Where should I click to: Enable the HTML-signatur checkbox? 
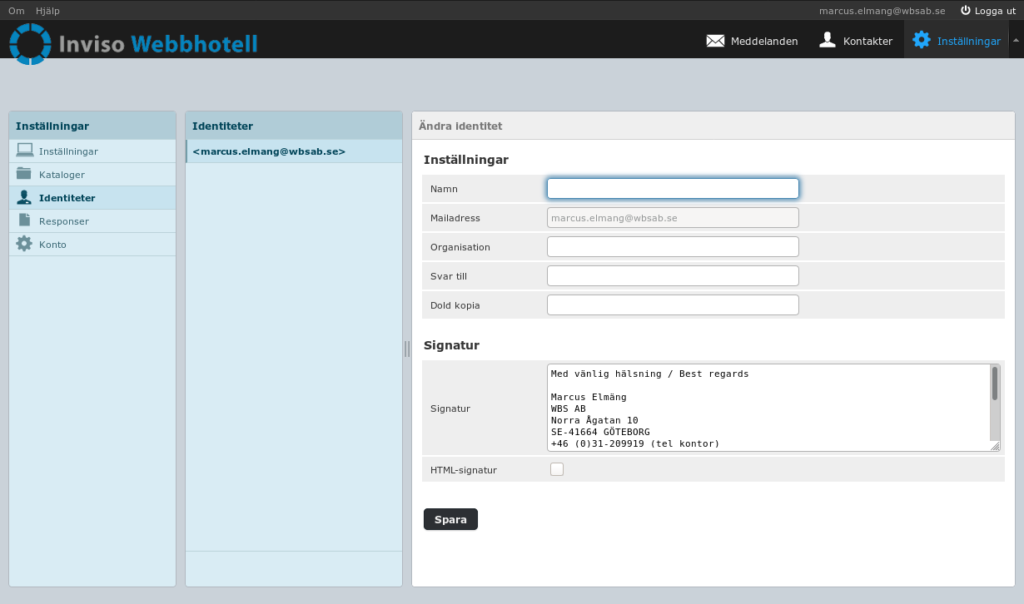tap(557, 469)
